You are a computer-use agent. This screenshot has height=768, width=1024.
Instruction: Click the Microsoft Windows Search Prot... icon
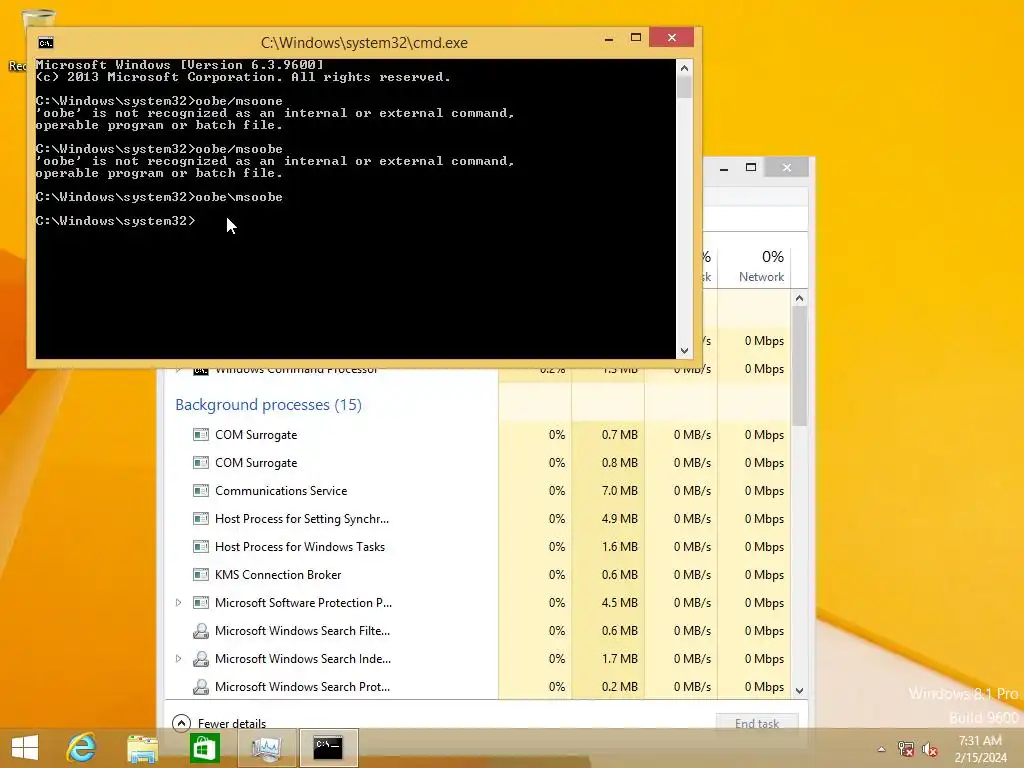point(200,687)
